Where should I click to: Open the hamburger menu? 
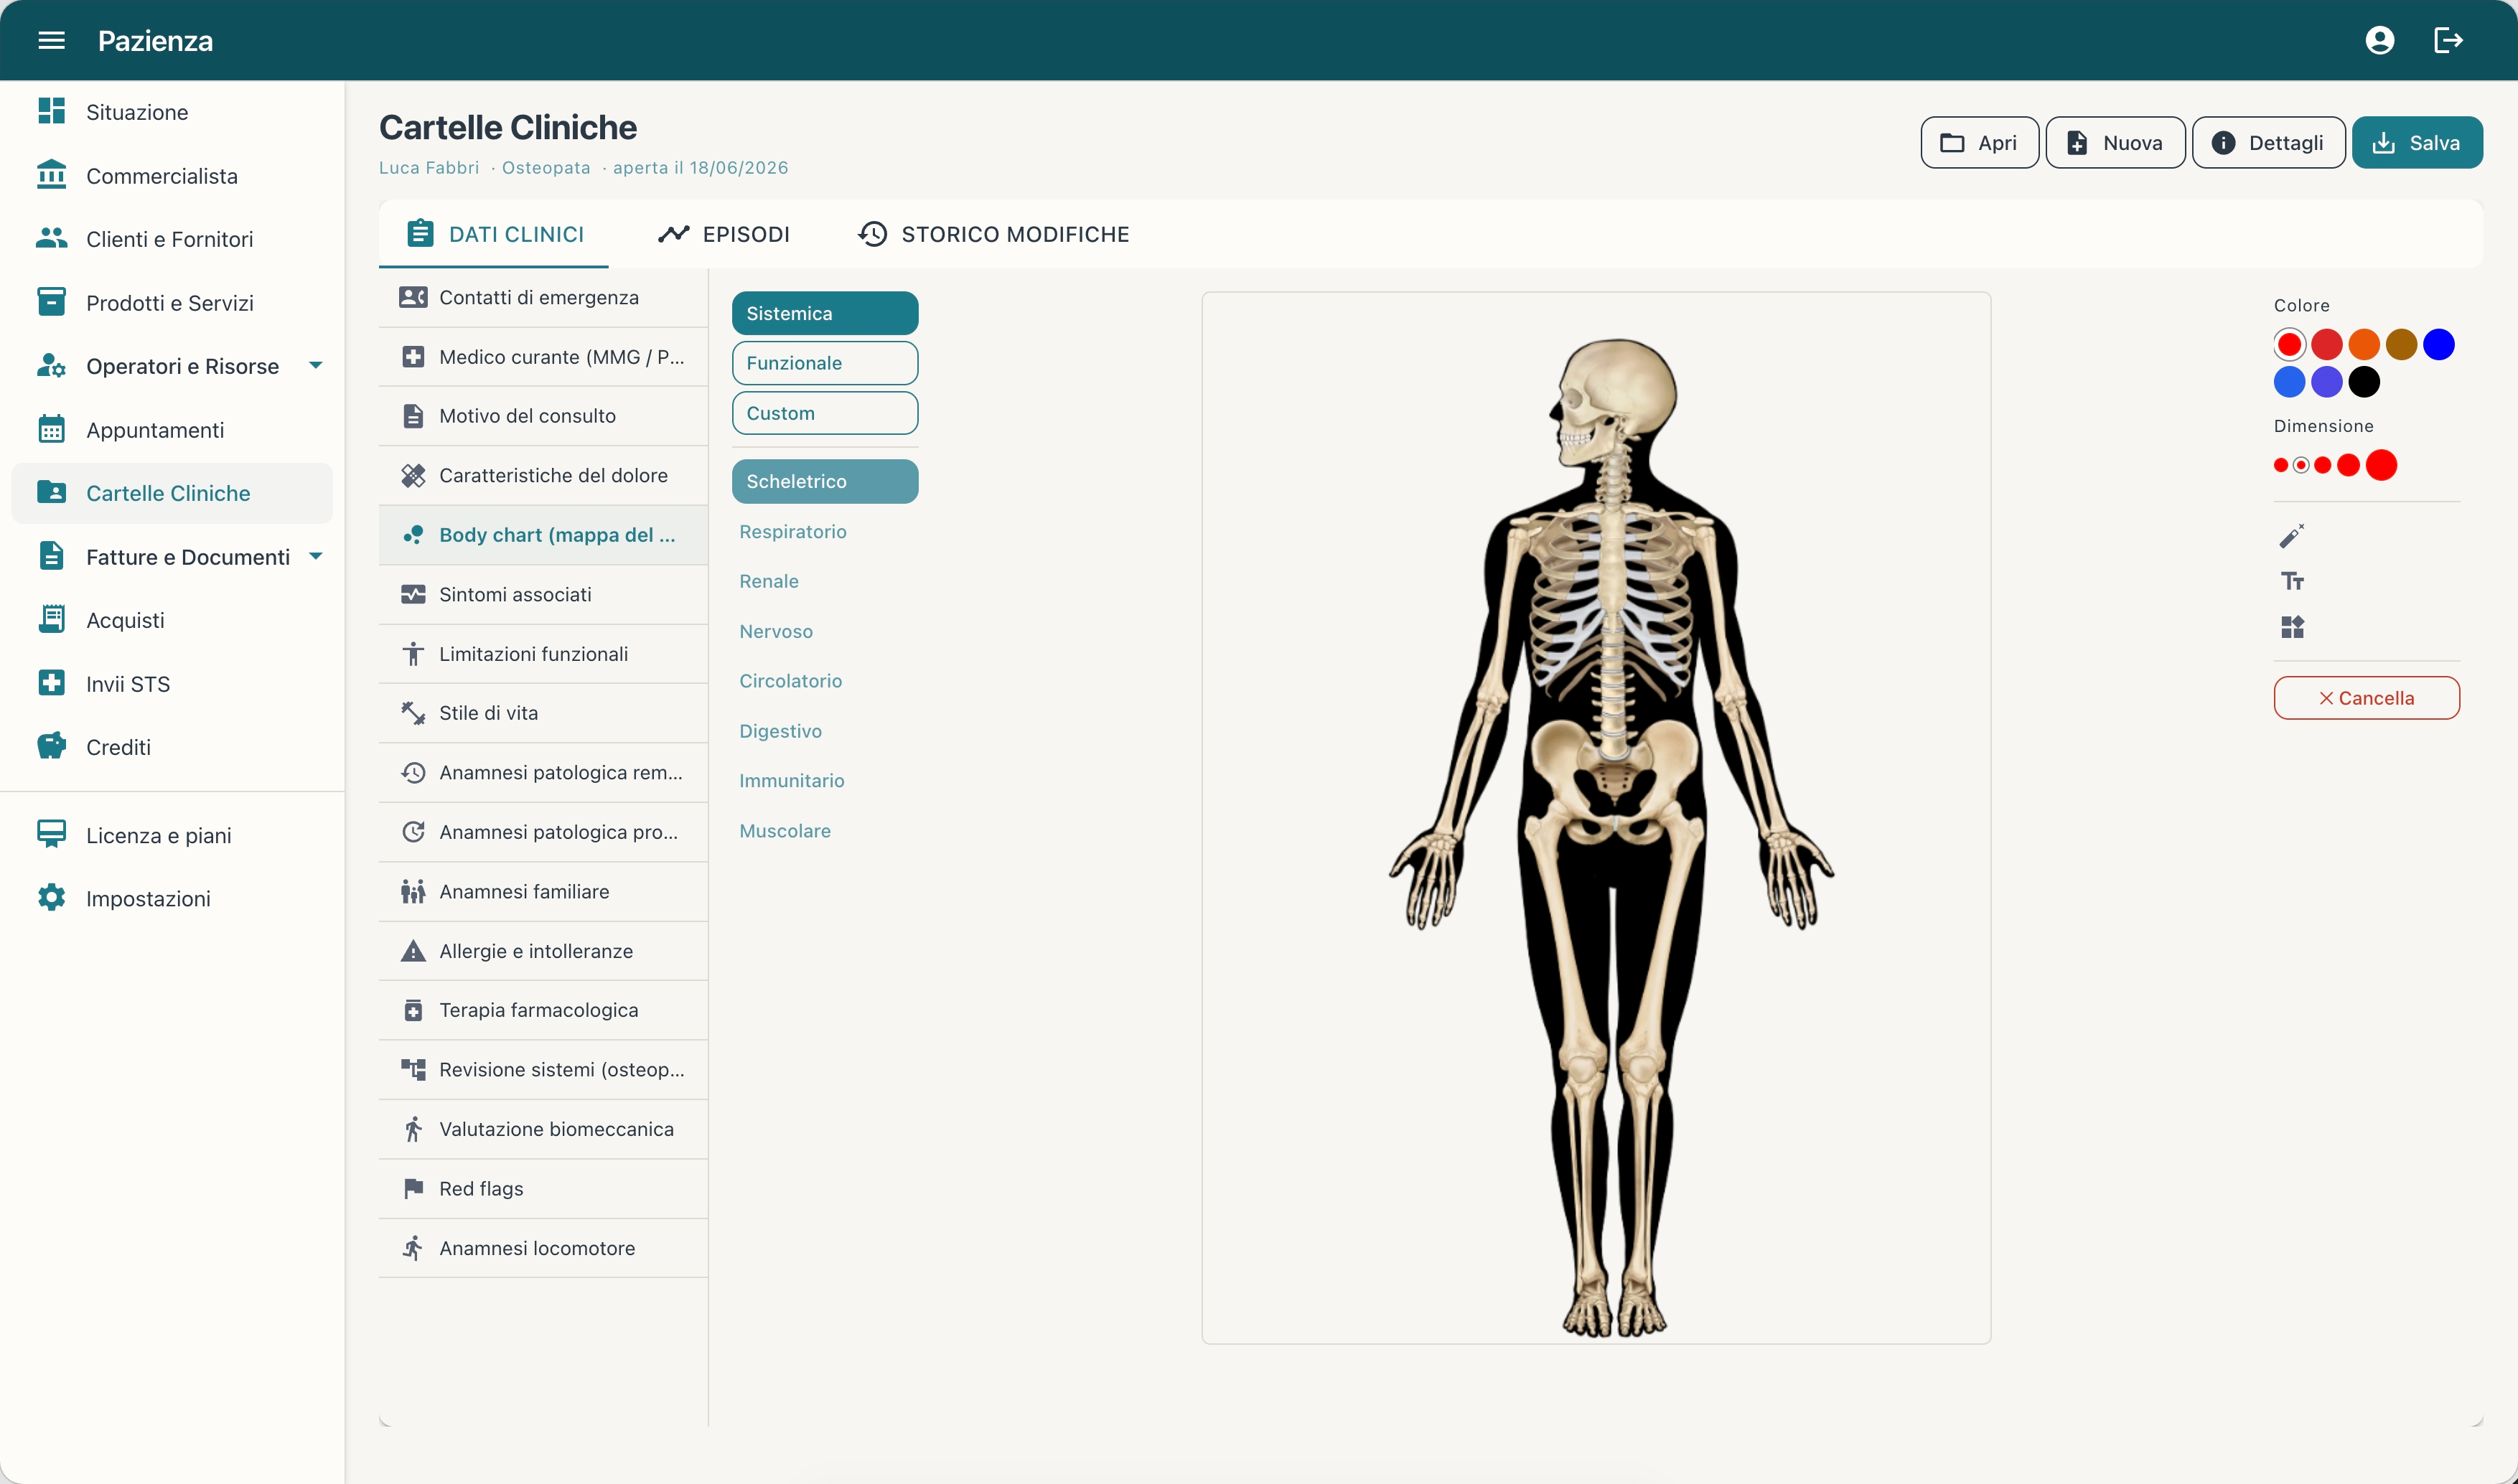click(51, 40)
